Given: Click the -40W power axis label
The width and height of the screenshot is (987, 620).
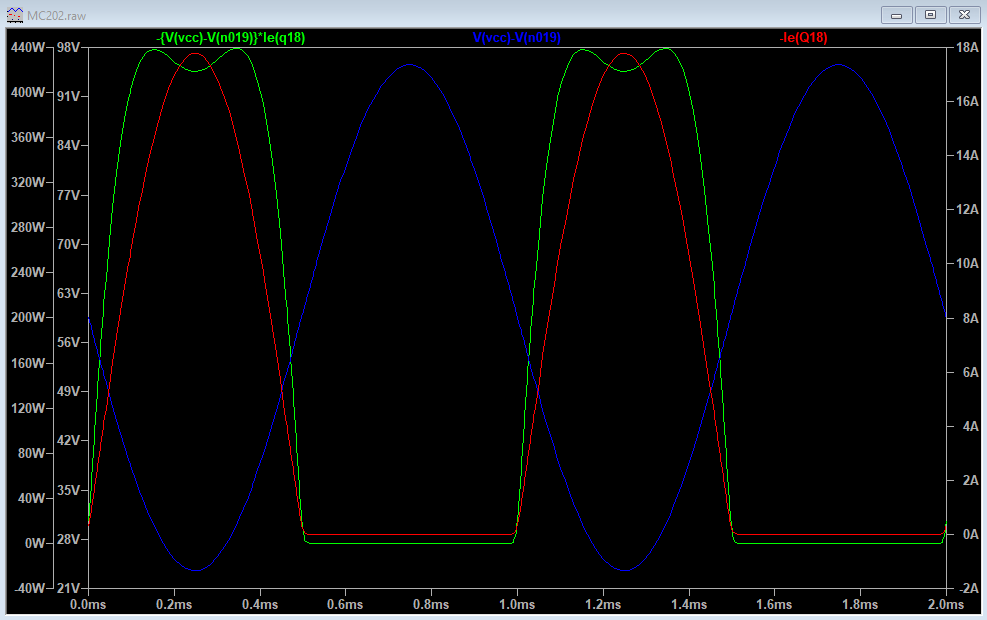Looking at the screenshot, I should point(28,589).
